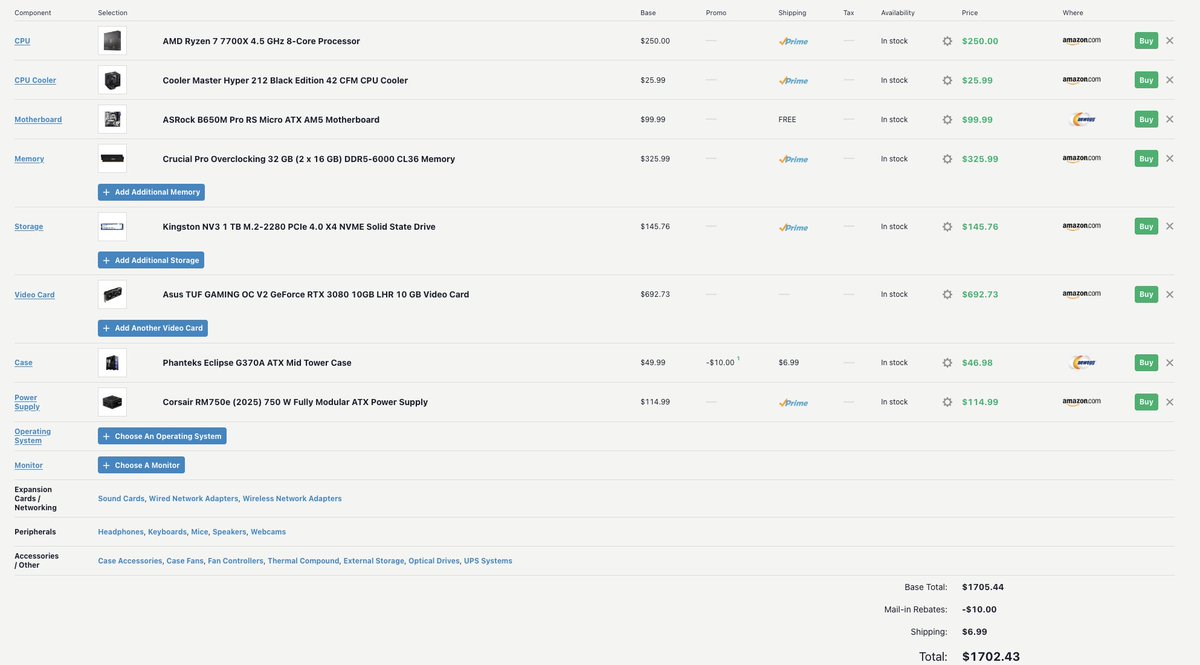
Task: Browse Webcams peripherals link
Action: 268,532
